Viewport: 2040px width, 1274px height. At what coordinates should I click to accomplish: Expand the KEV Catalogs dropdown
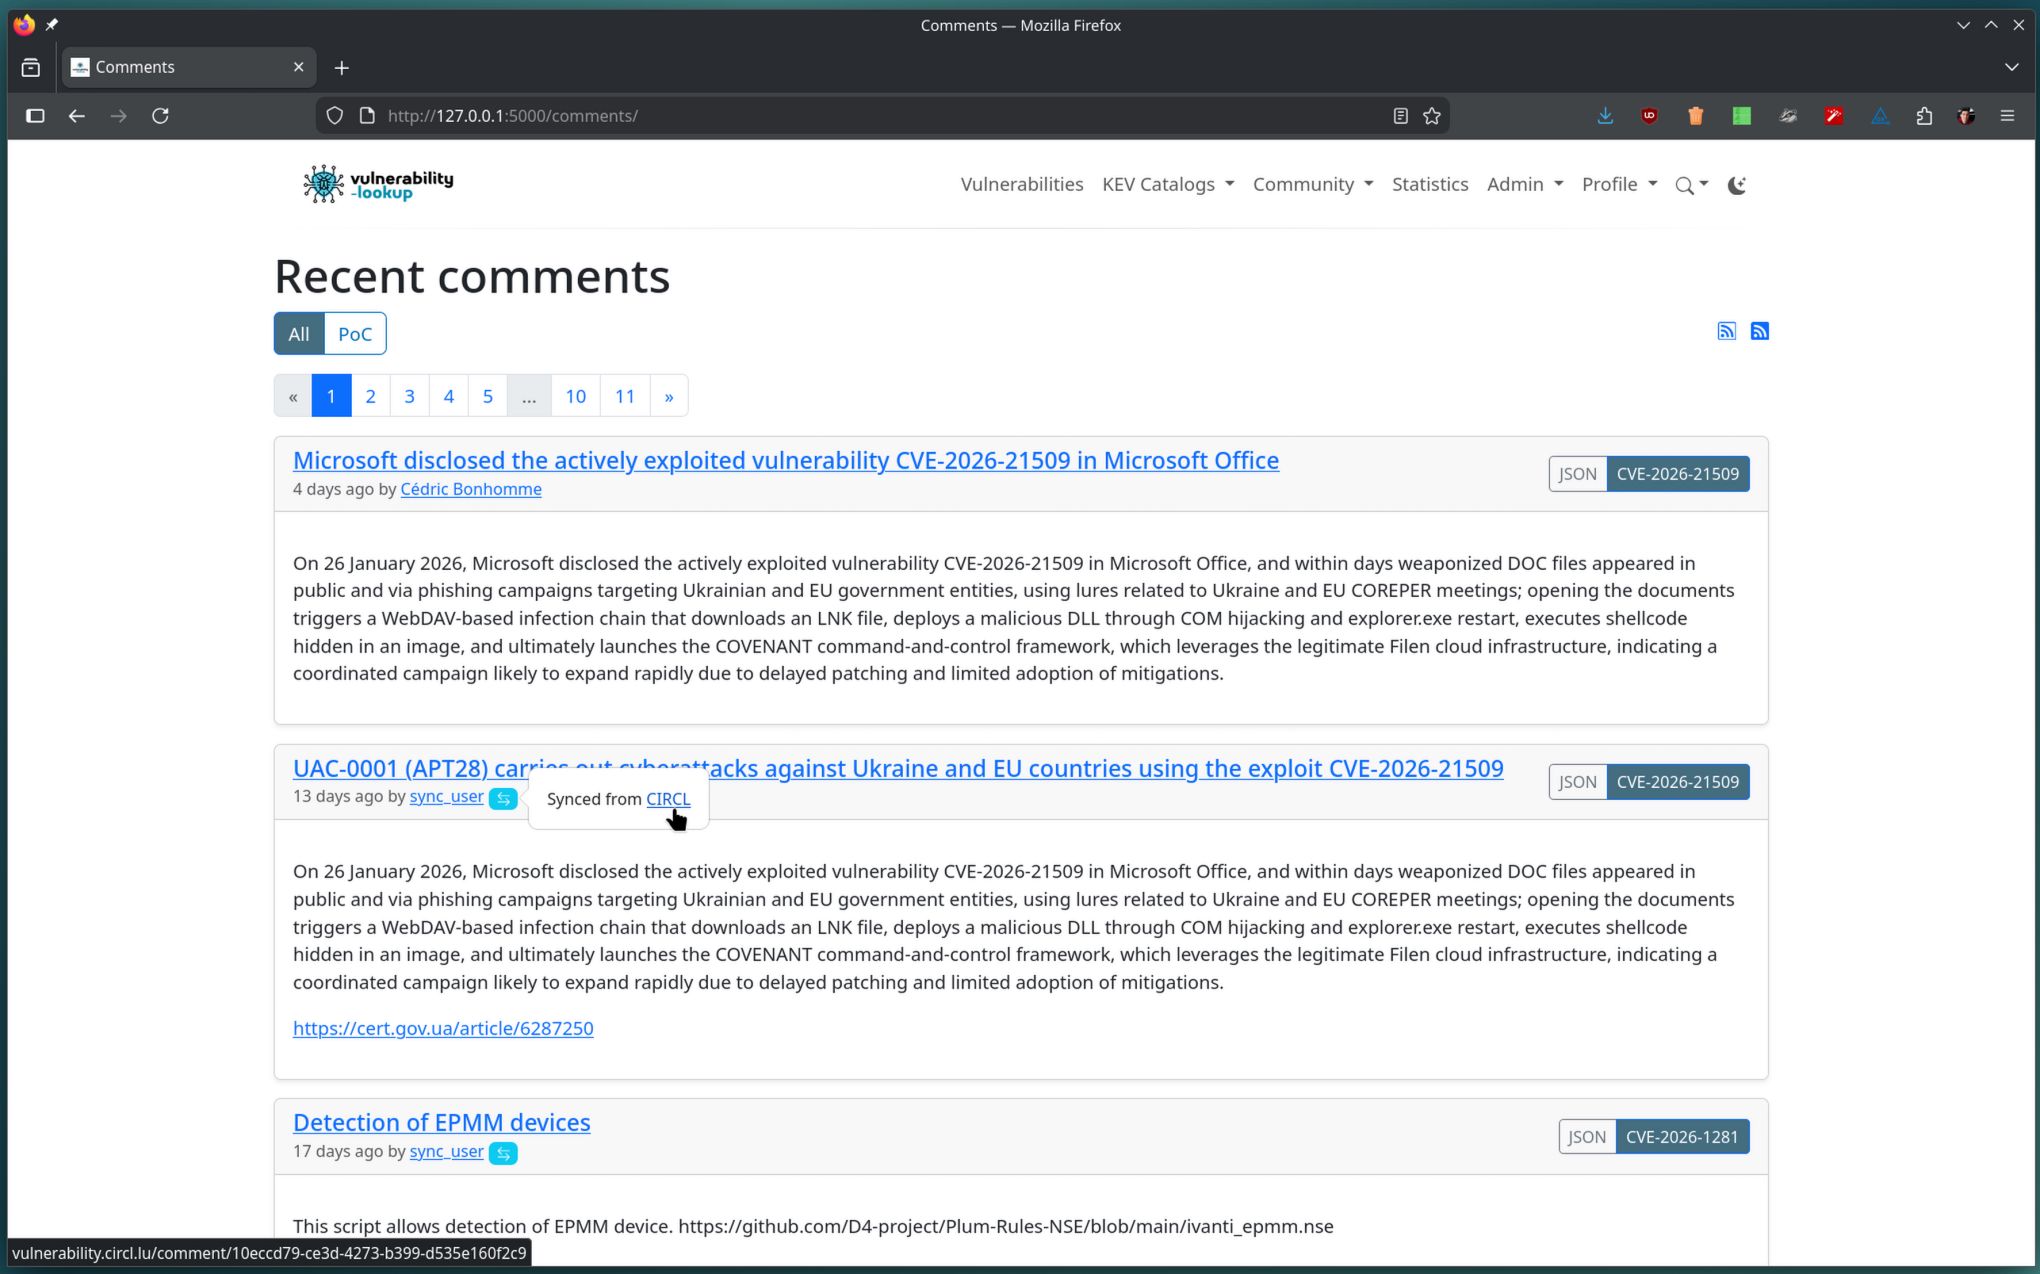[x=1167, y=184]
